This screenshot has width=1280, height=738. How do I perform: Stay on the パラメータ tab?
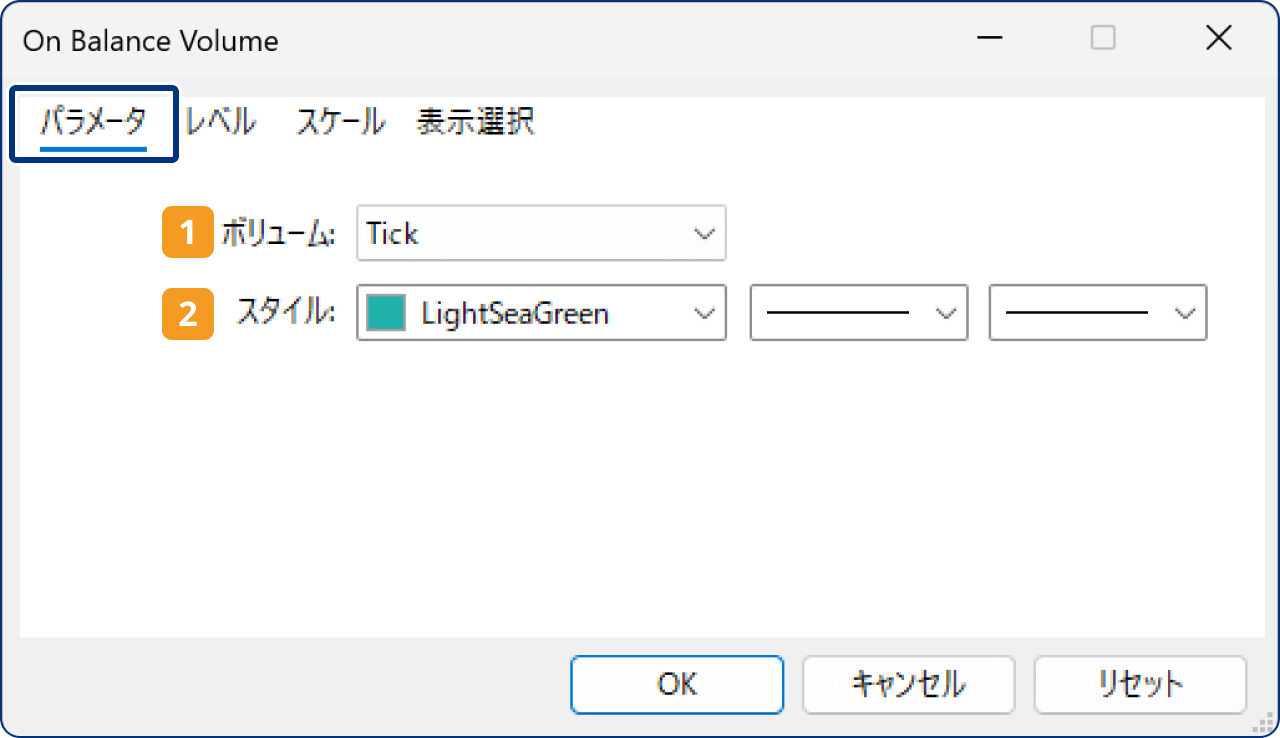[93, 122]
